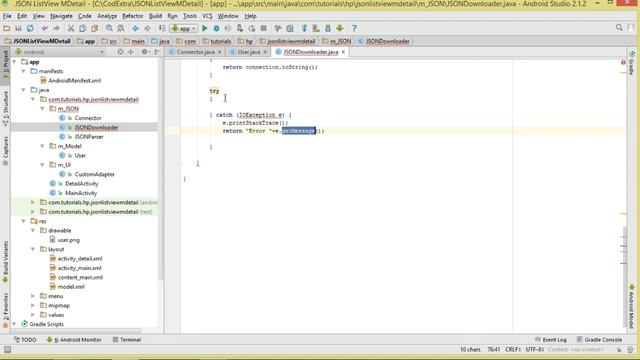Collapse the m_UI package arrow
This screenshot has width=640, height=360.
click(x=42, y=164)
